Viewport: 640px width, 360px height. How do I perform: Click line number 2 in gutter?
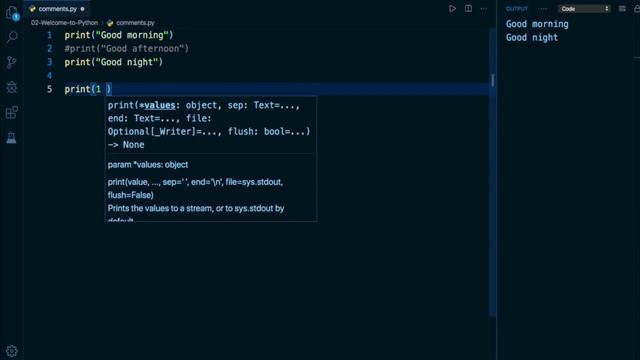49,49
